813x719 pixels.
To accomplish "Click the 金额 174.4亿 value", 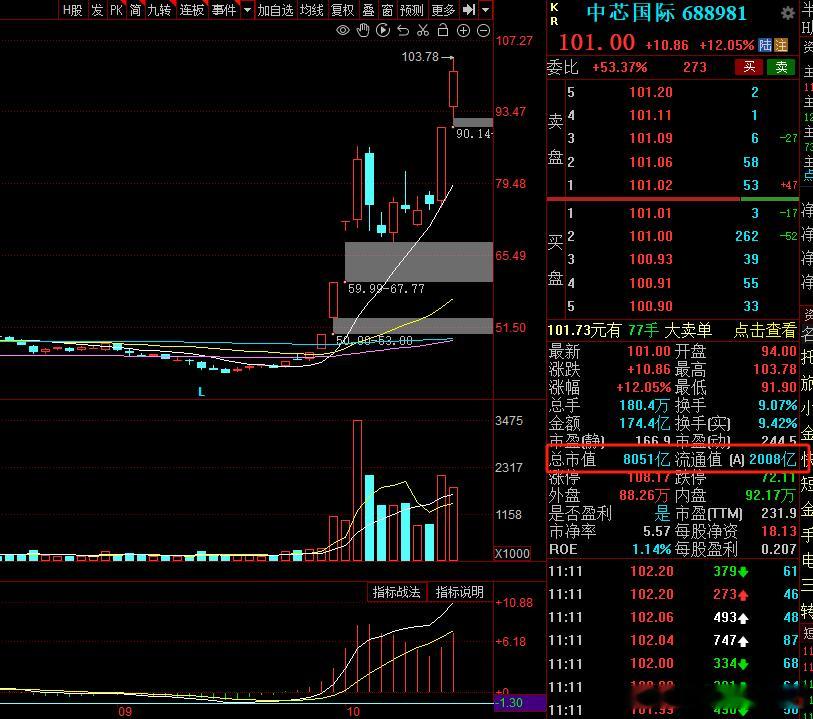I will [x=645, y=423].
